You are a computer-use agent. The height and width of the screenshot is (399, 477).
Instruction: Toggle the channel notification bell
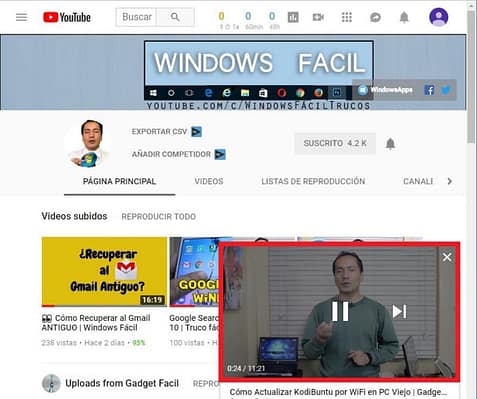(390, 144)
